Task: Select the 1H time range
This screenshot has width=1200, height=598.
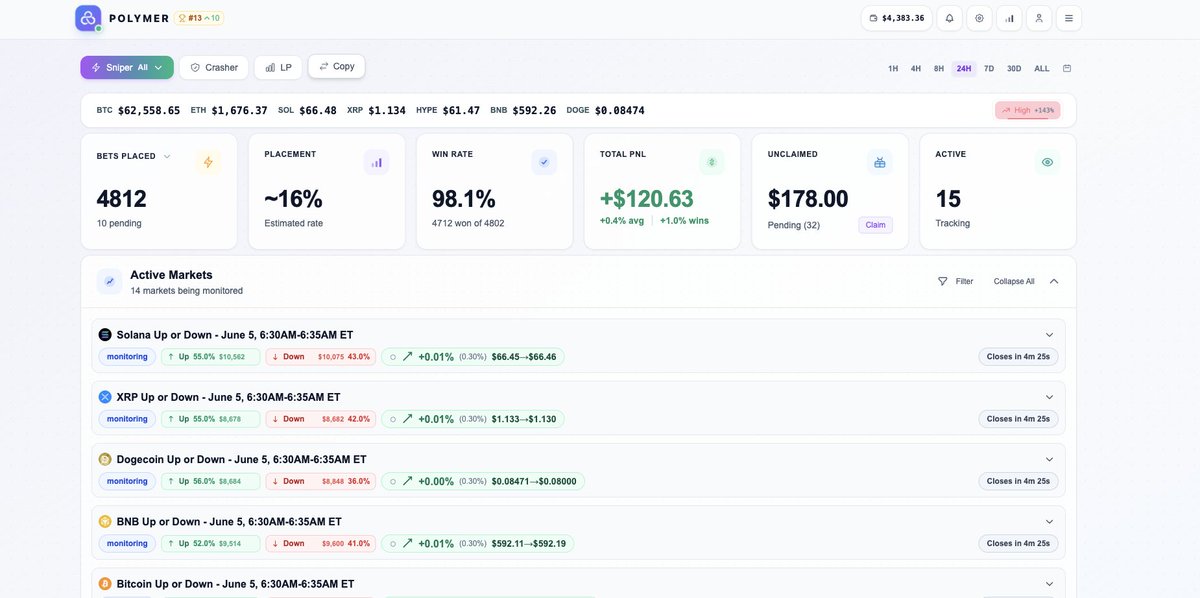Action: click(x=893, y=68)
